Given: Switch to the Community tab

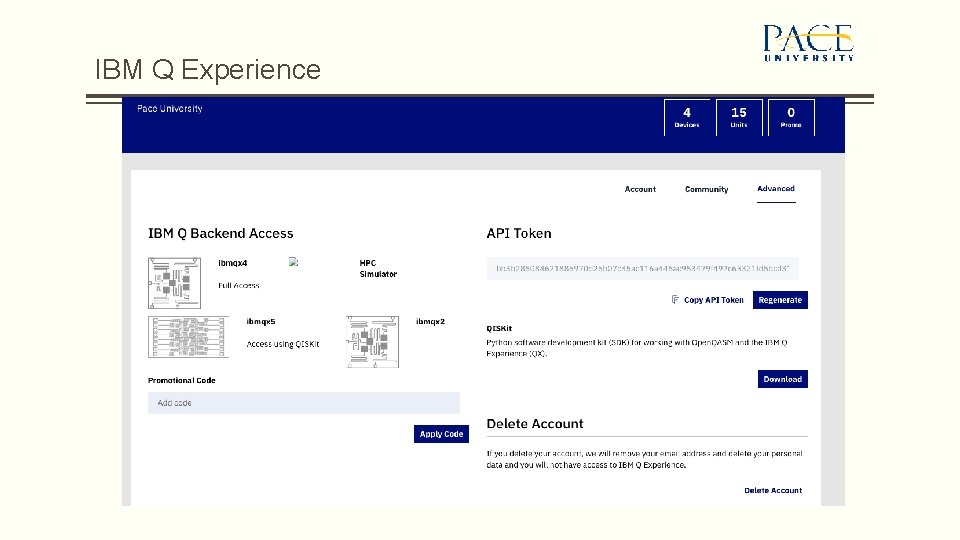Looking at the screenshot, I should [707, 189].
